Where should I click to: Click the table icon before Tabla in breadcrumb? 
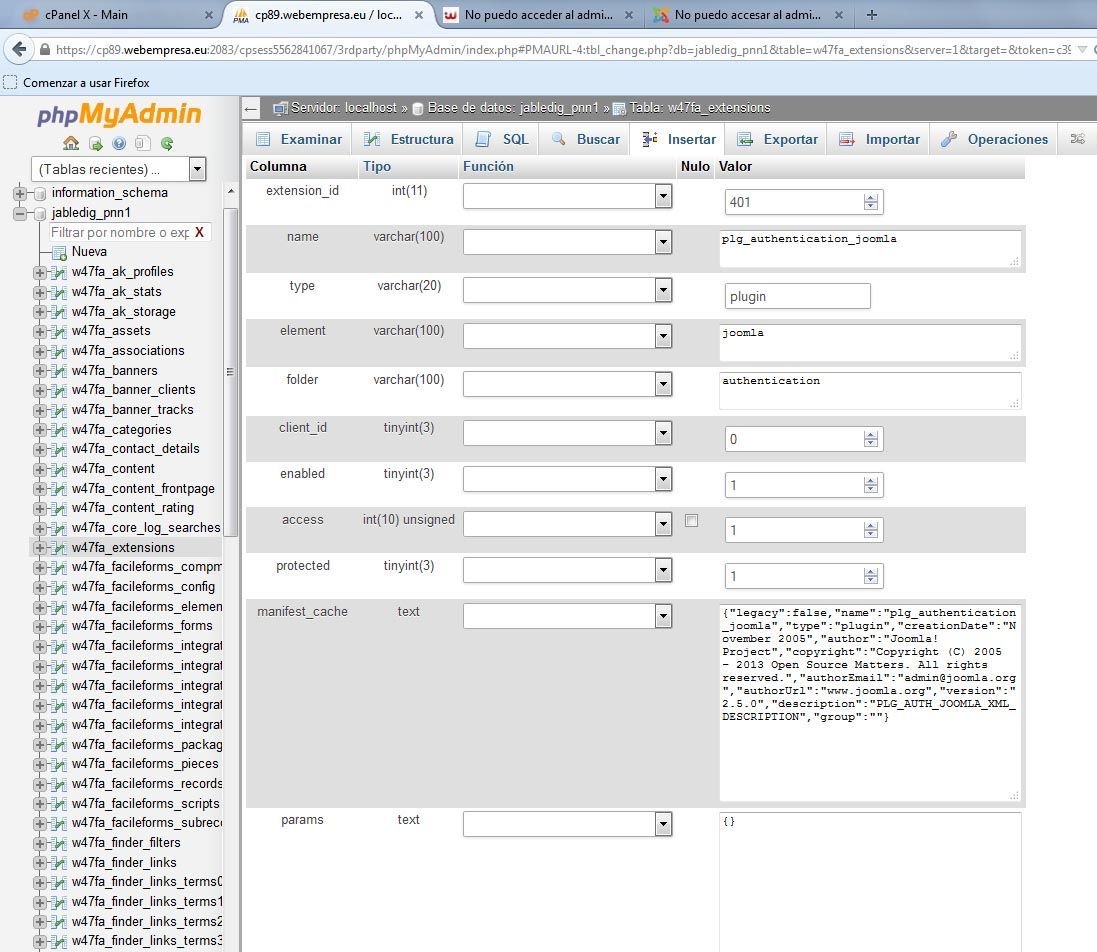click(x=619, y=108)
